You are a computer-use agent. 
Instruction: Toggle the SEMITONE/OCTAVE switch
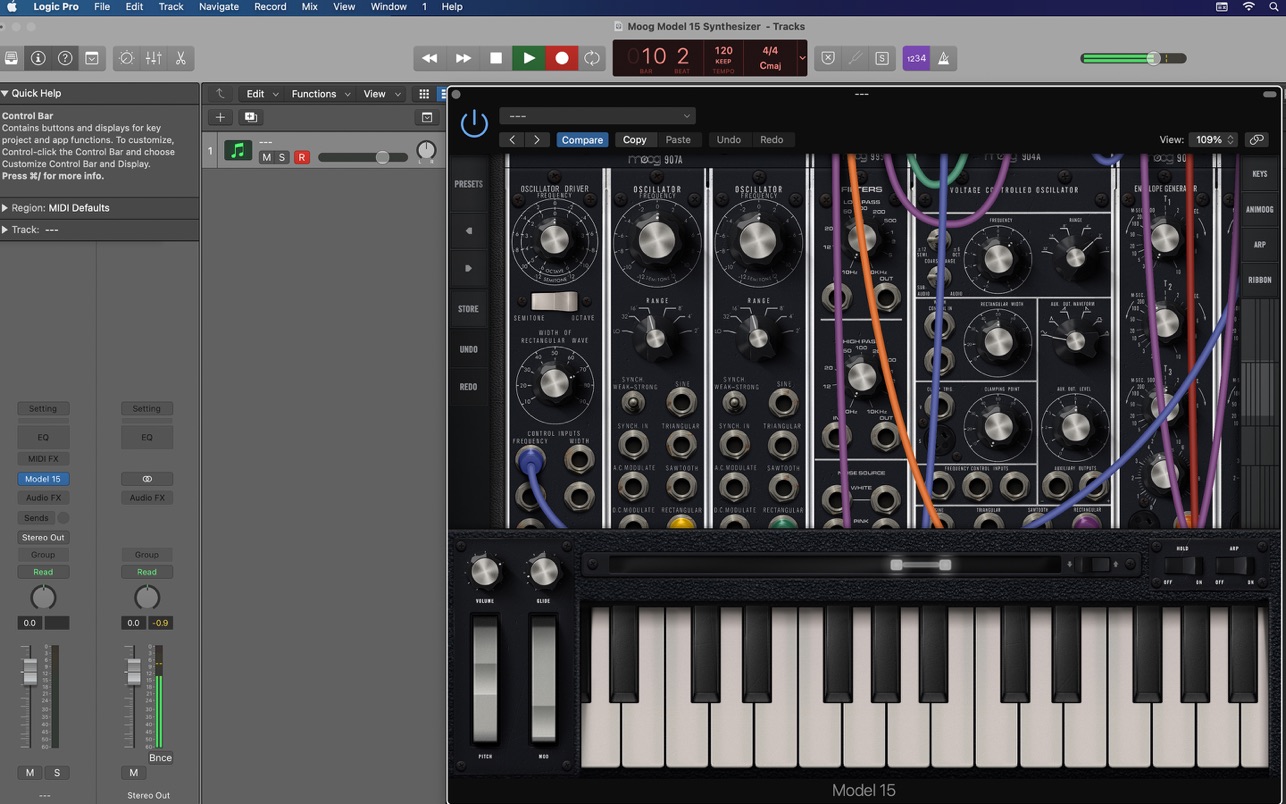(x=554, y=301)
